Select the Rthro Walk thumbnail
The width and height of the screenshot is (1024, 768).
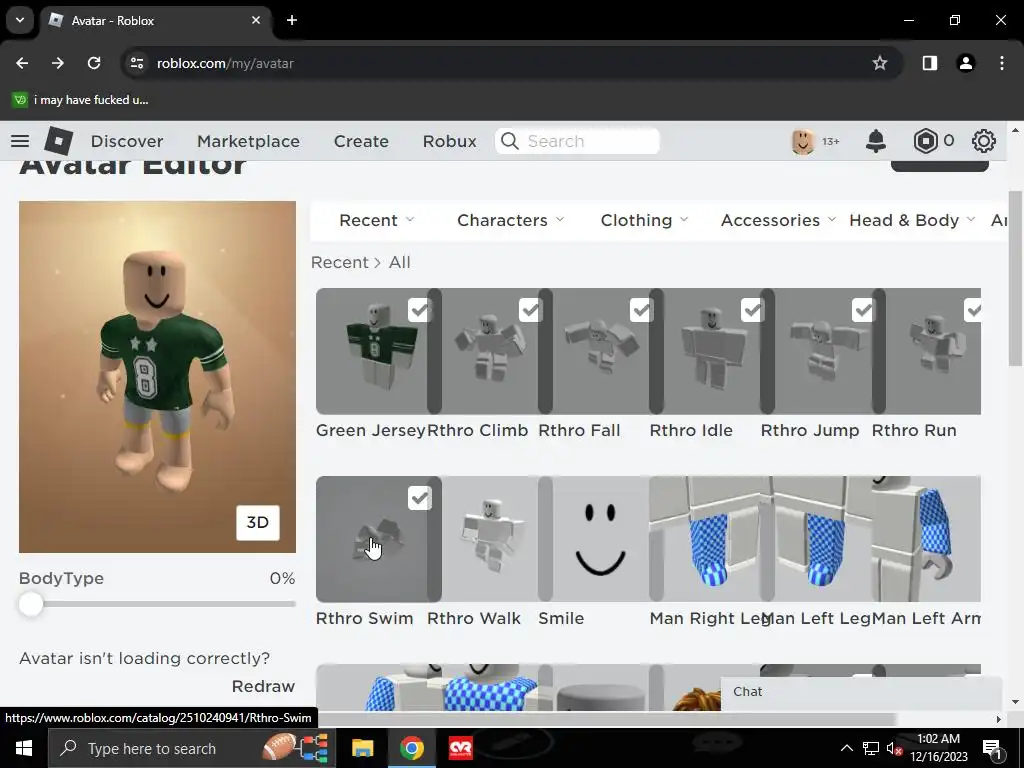[x=490, y=539]
